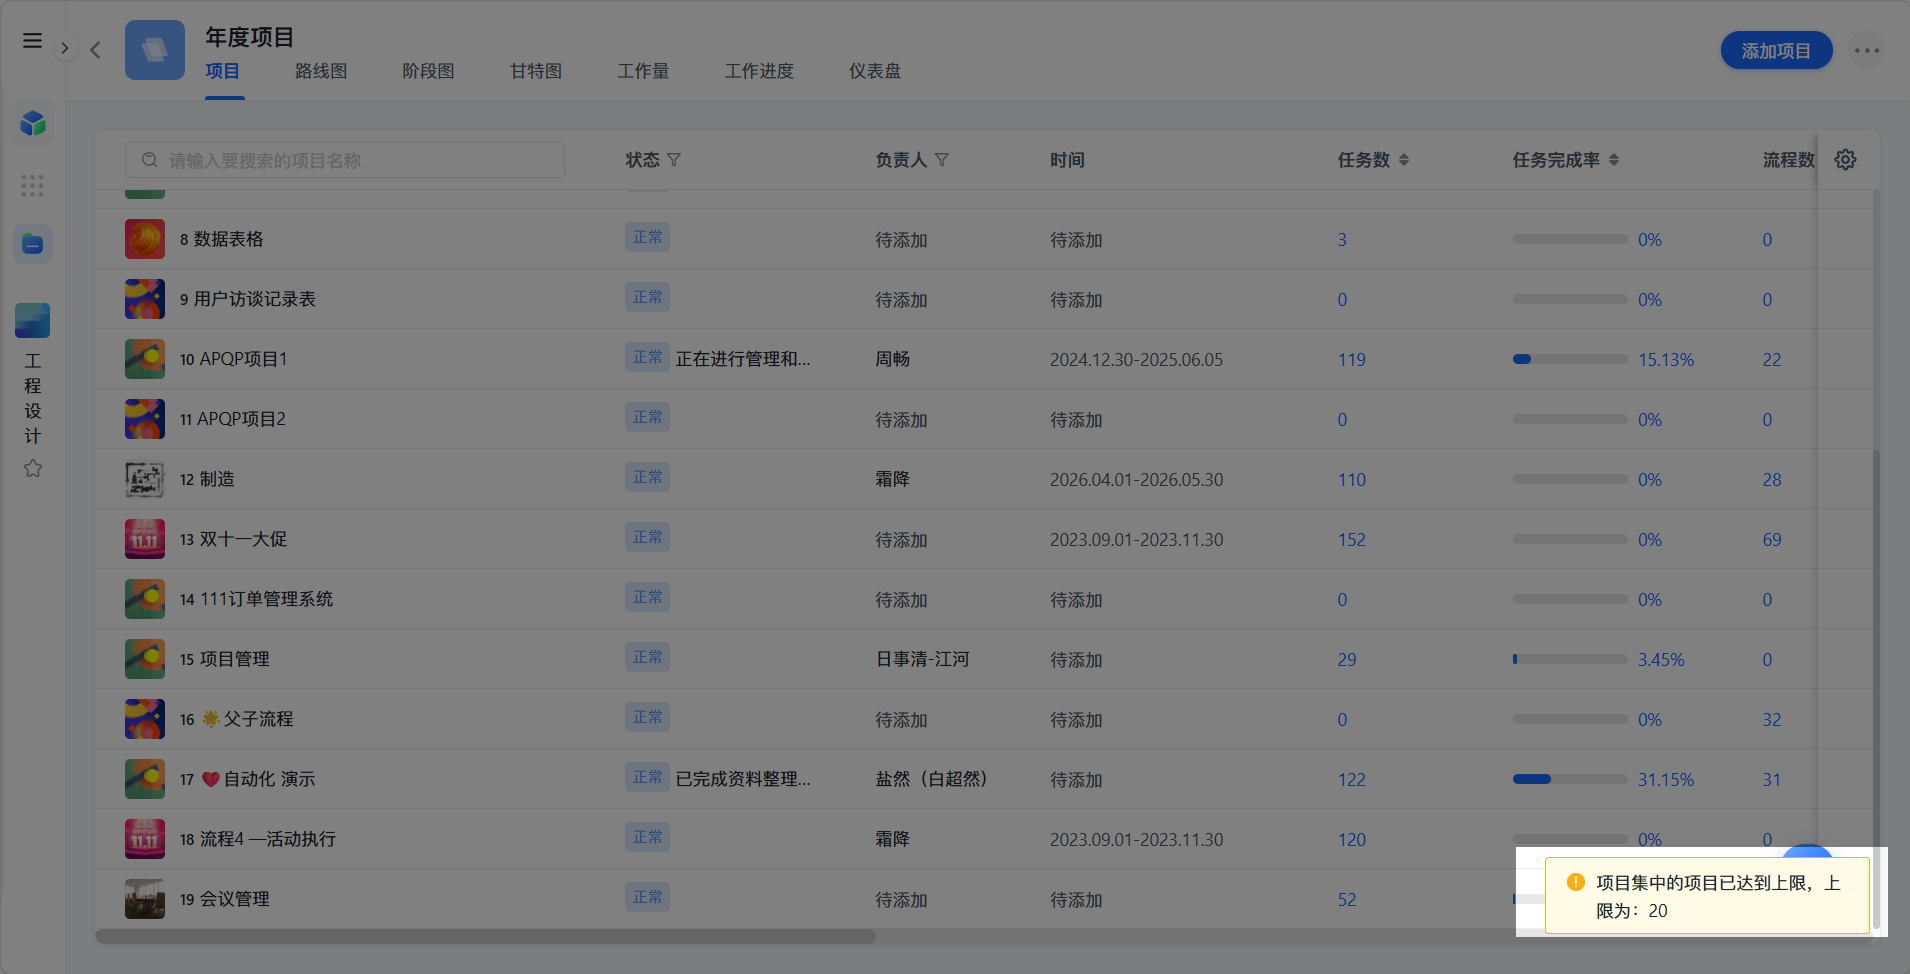Click task count 119 for APQP项目1

point(1352,359)
